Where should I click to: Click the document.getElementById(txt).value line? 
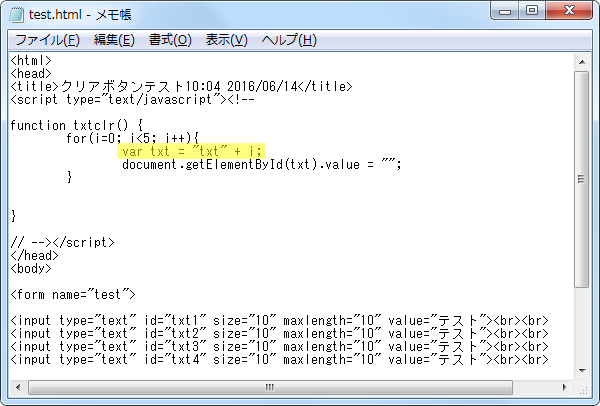(x=262, y=165)
